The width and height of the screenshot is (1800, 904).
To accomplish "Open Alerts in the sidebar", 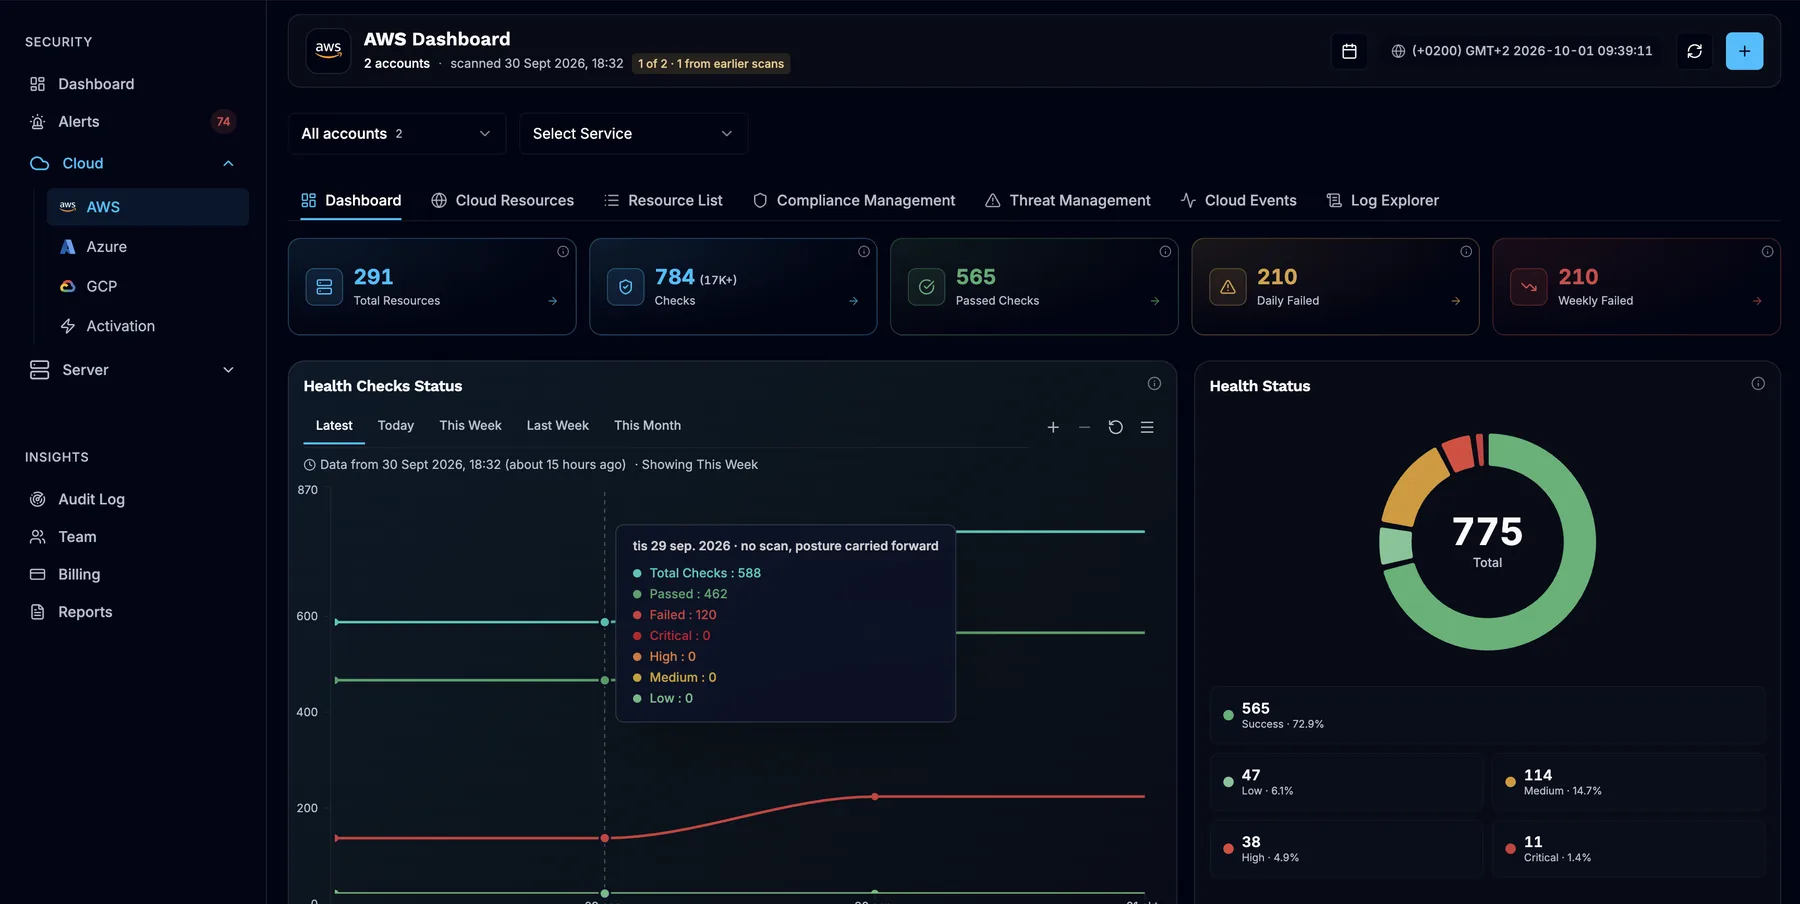I will pyautogui.click(x=133, y=122).
